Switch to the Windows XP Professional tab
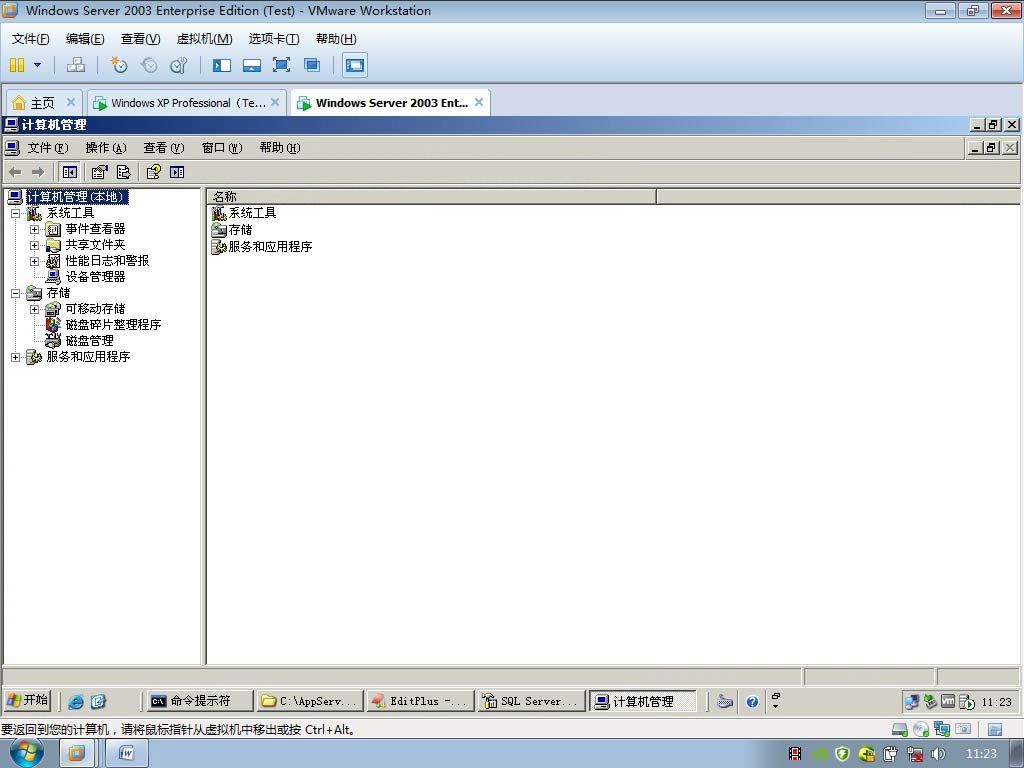 (x=188, y=103)
